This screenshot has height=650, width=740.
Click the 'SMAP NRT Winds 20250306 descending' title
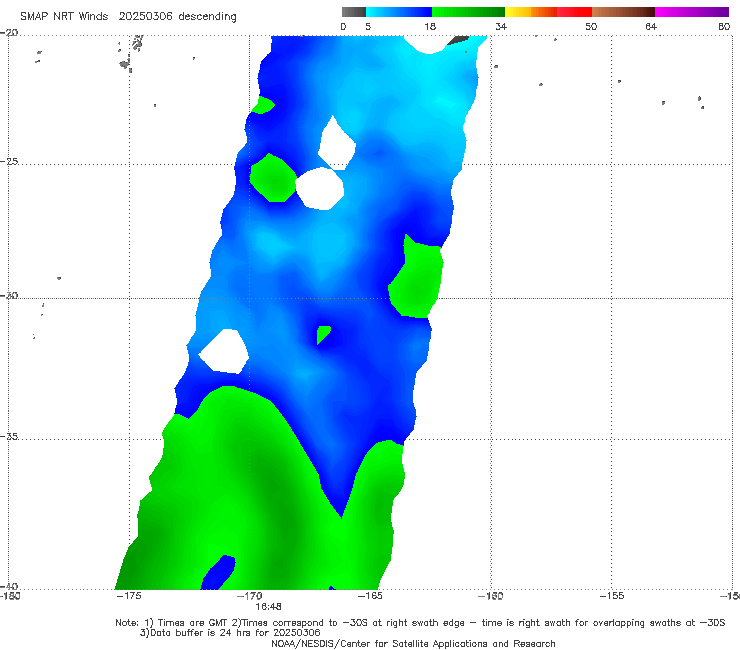click(x=128, y=17)
